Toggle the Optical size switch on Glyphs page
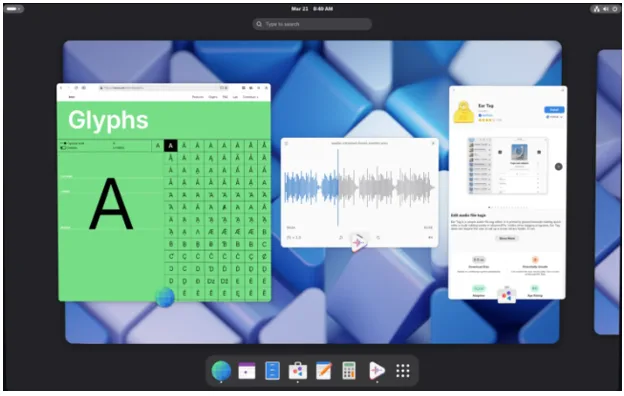 (x=63, y=143)
